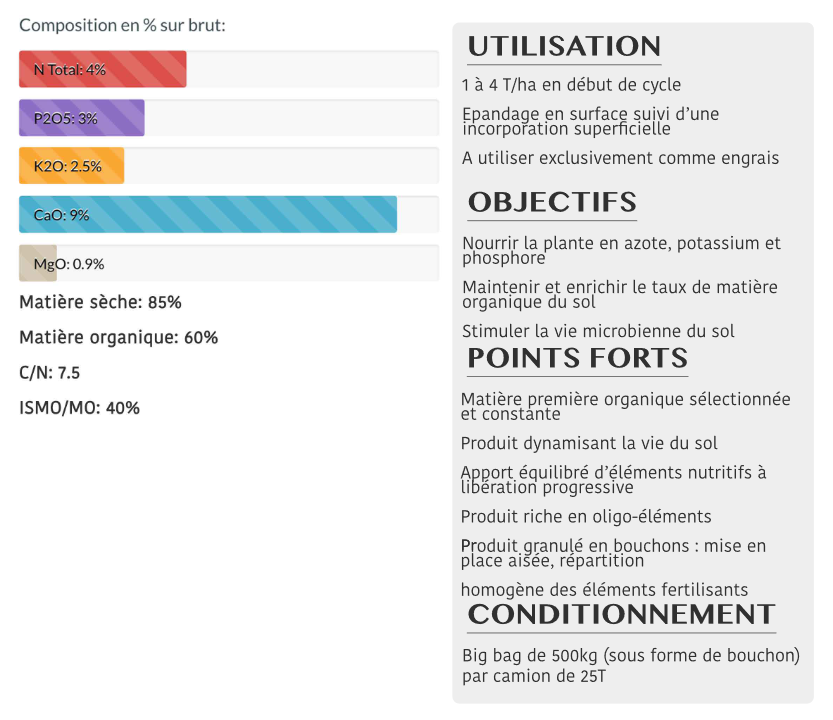Screen dimensions: 833x720
Task: Click 'Produit riche en oligo-éléments' line
Action: (586, 517)
